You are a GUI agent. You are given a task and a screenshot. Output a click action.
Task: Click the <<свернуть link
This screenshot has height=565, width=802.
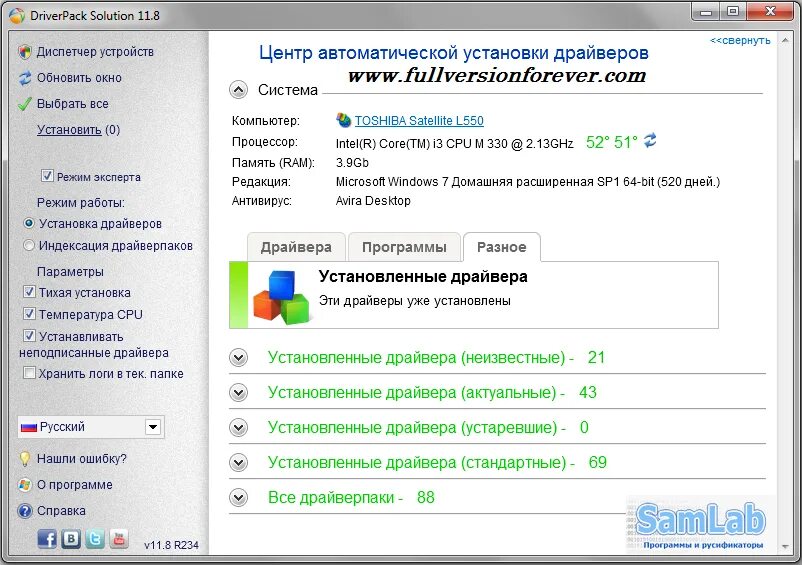point(740,40)
